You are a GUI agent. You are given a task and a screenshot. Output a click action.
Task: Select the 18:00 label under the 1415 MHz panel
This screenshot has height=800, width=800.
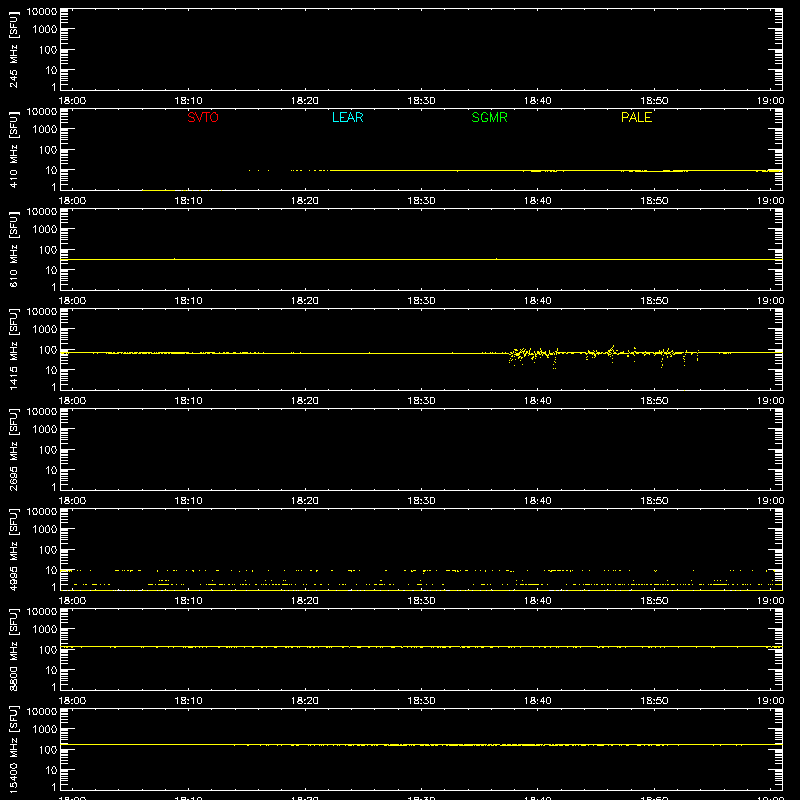point(72,401)
